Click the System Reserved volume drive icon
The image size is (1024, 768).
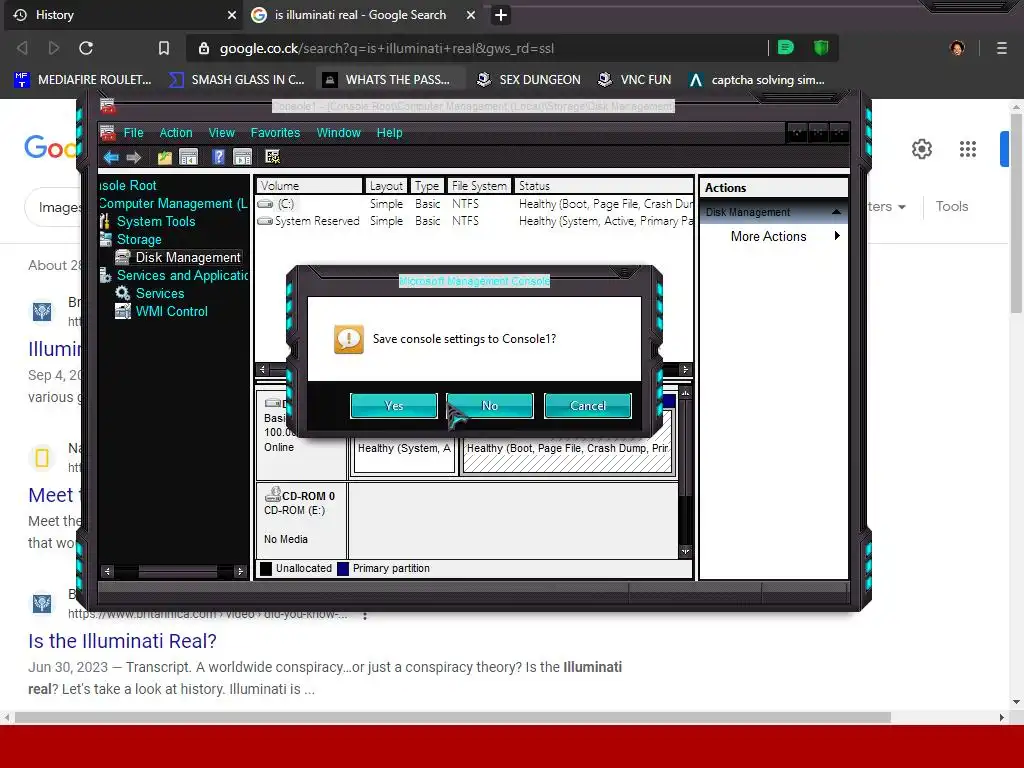point(265,221)
